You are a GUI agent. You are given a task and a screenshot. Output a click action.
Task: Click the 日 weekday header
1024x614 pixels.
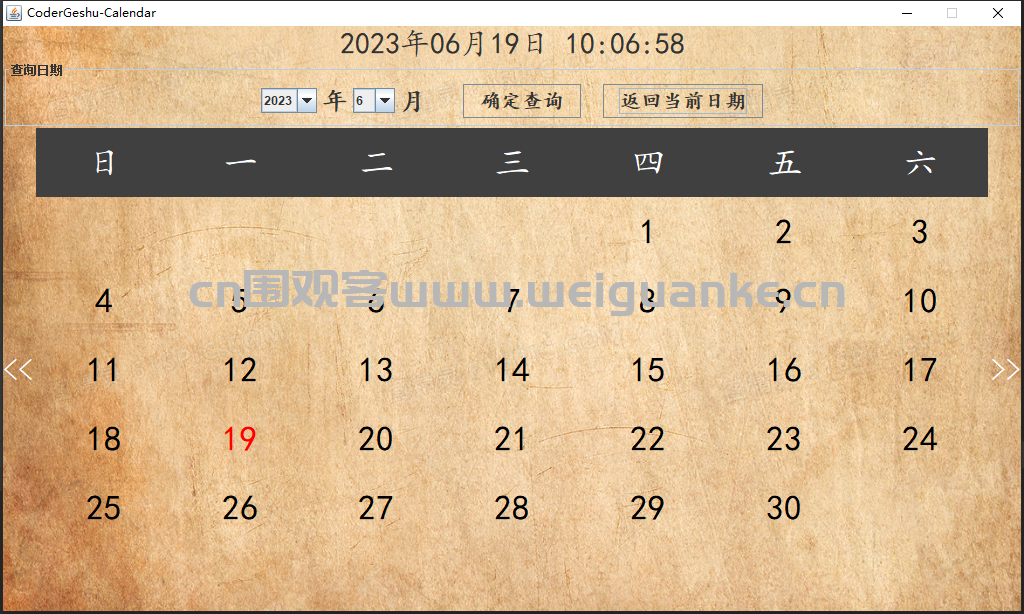104,163
